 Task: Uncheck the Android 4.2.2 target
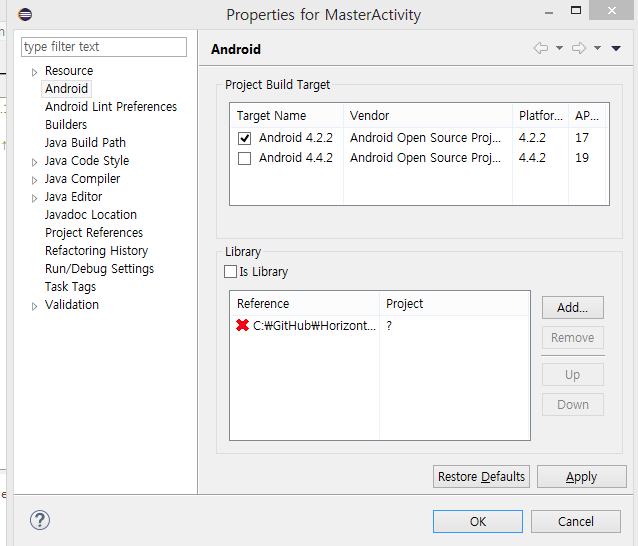pos(245,139)
